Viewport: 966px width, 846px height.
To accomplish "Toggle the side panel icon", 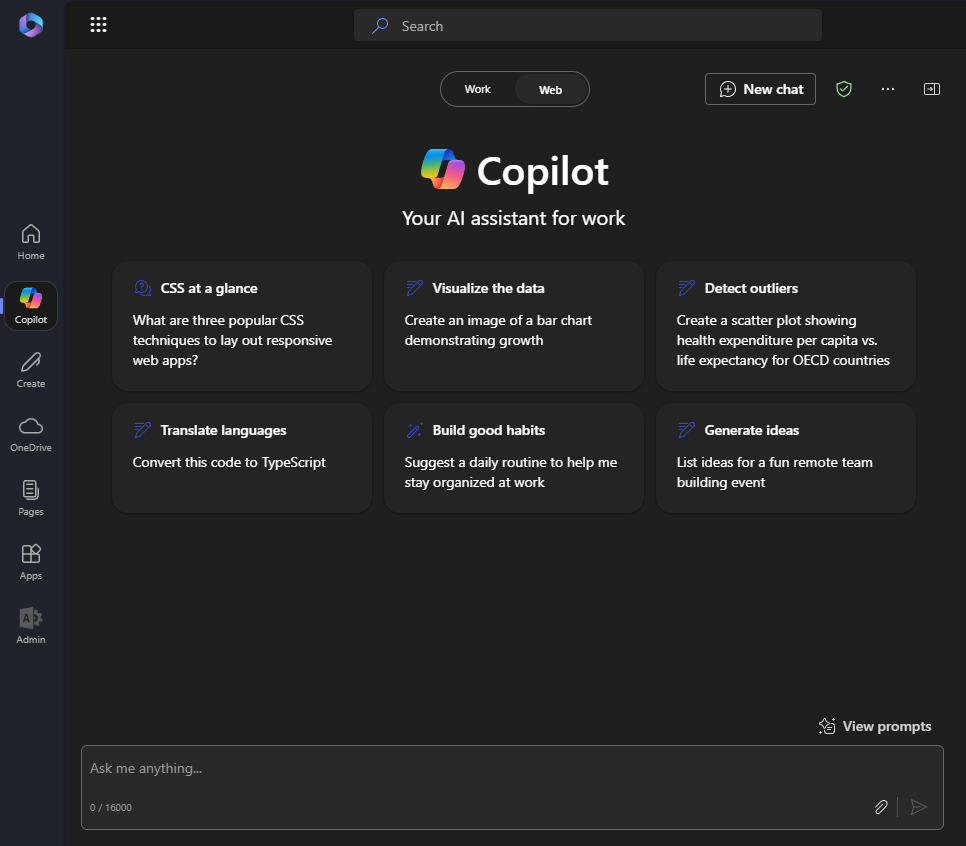I will click(x=932, y=89).
